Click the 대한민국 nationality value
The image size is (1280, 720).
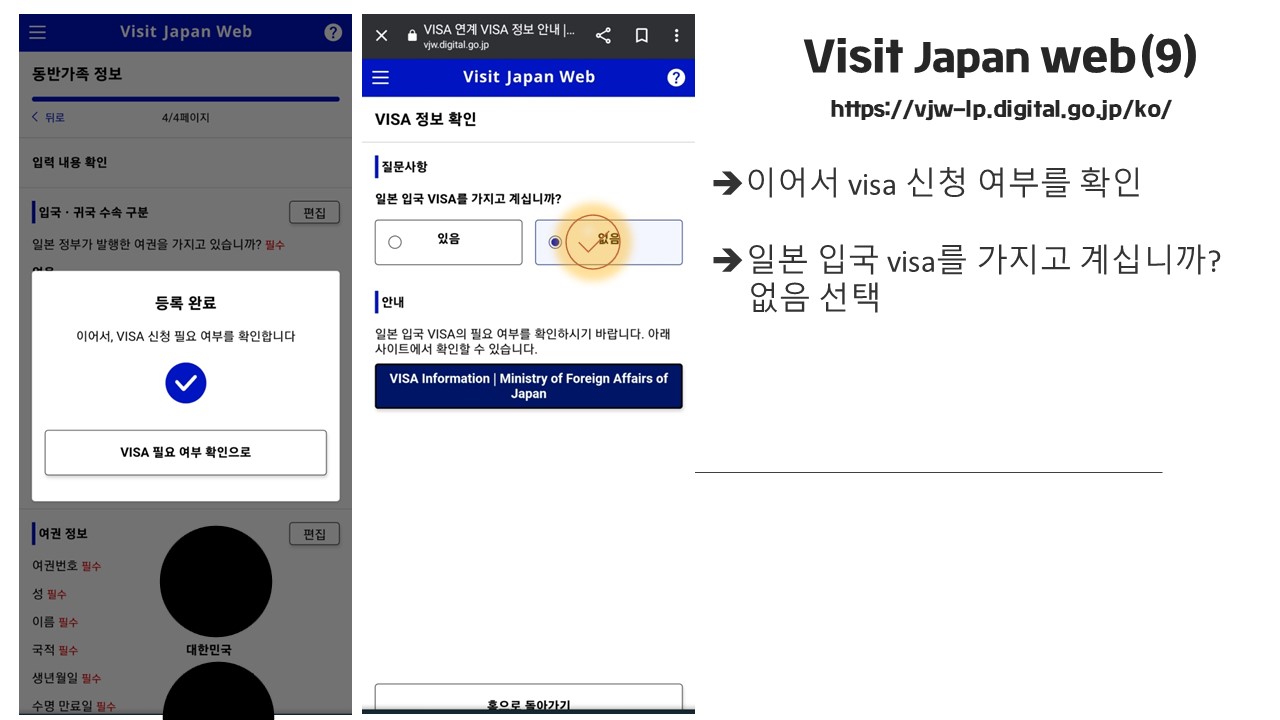[x=209, y=650]
